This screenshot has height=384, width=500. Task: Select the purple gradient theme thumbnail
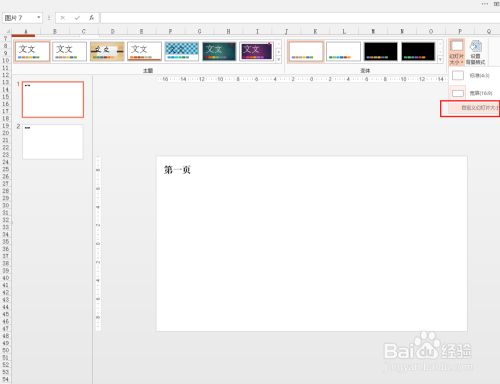click(256, 51)
